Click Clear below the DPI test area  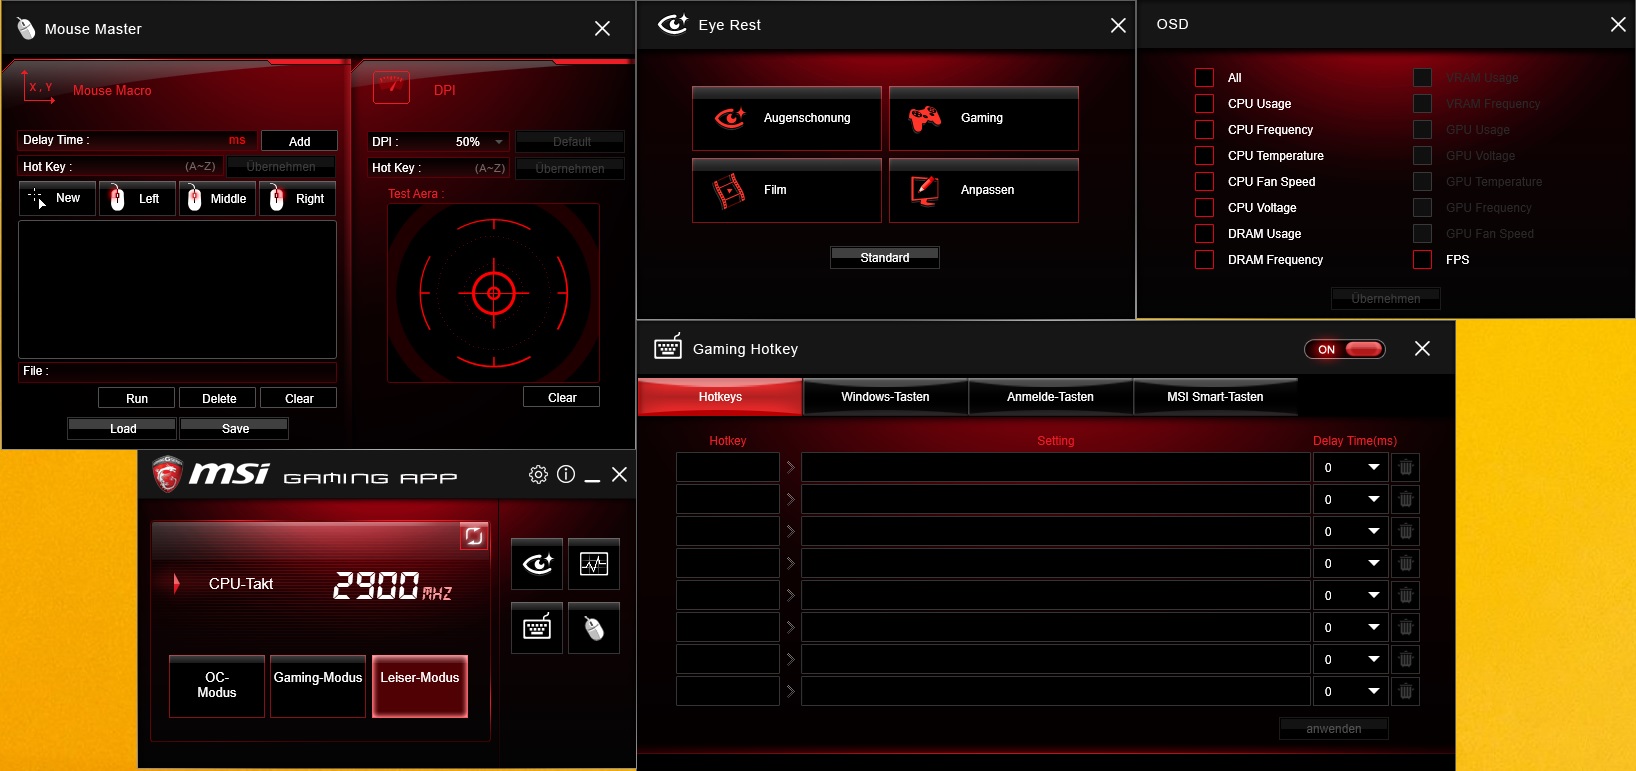coord(562,397)
